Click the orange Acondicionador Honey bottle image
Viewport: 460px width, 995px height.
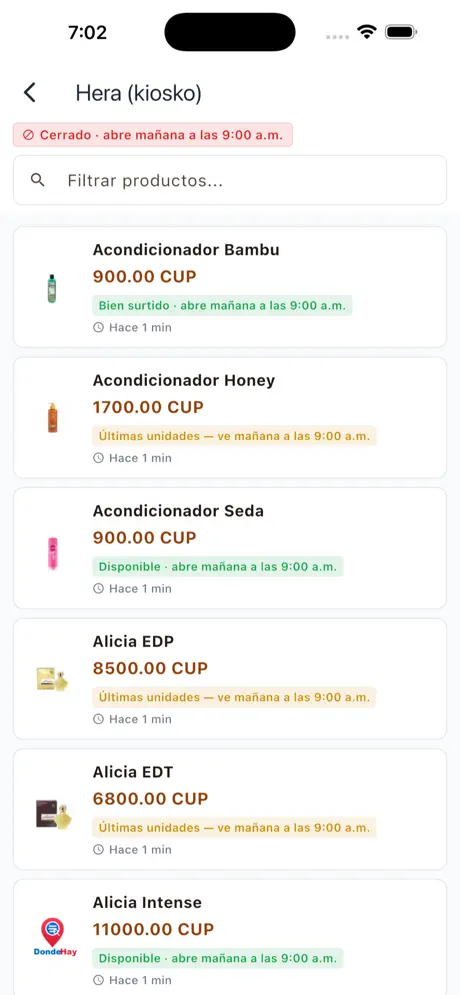tap(52, 418)
